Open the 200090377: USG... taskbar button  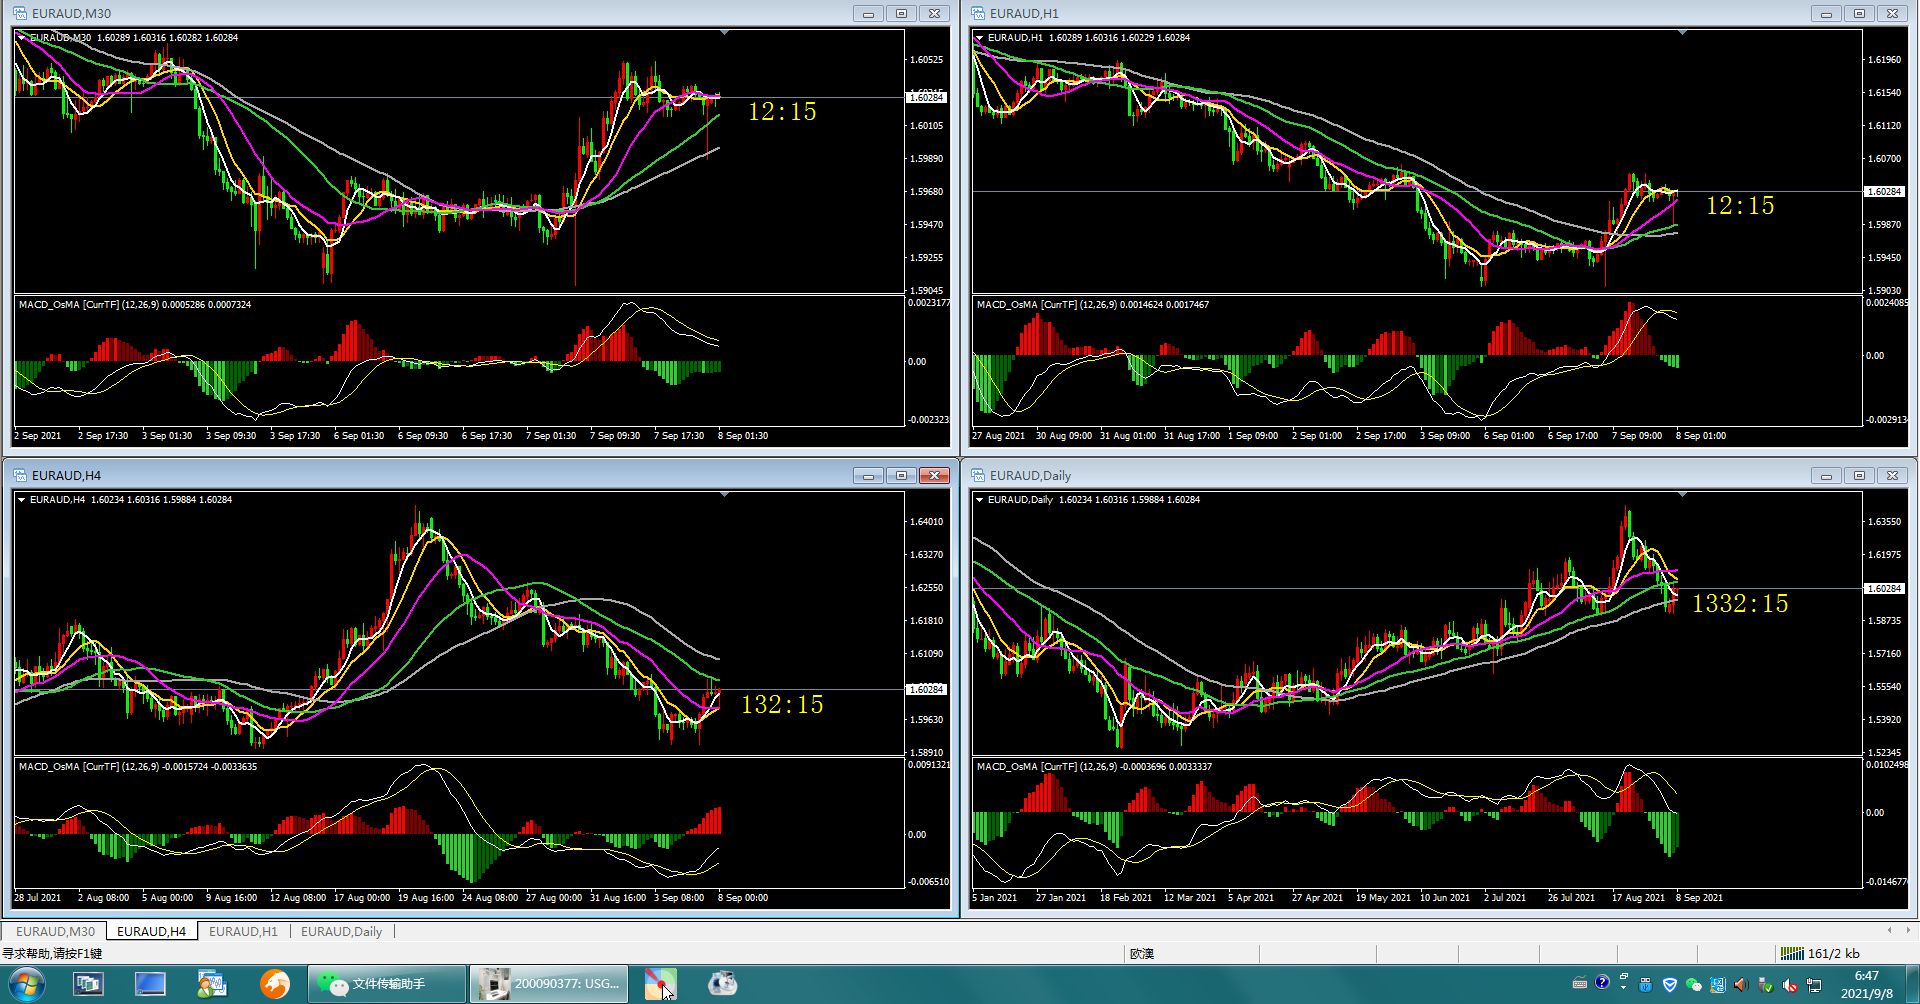click(549, 985)
